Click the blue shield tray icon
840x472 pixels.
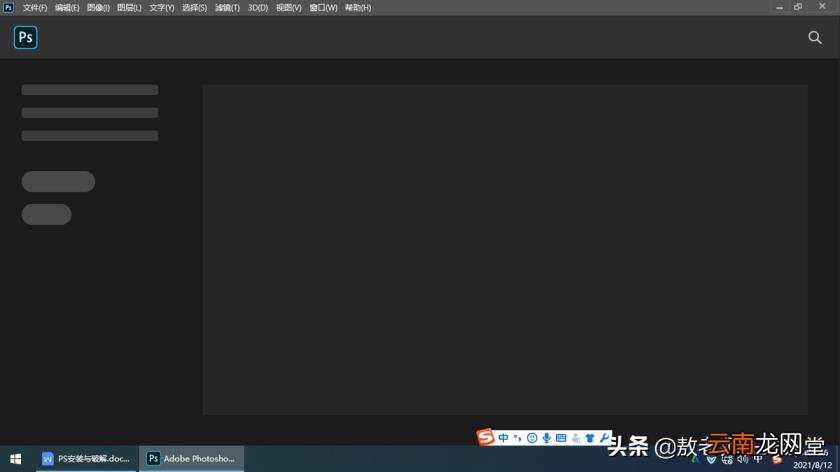[x=711, y=459]
